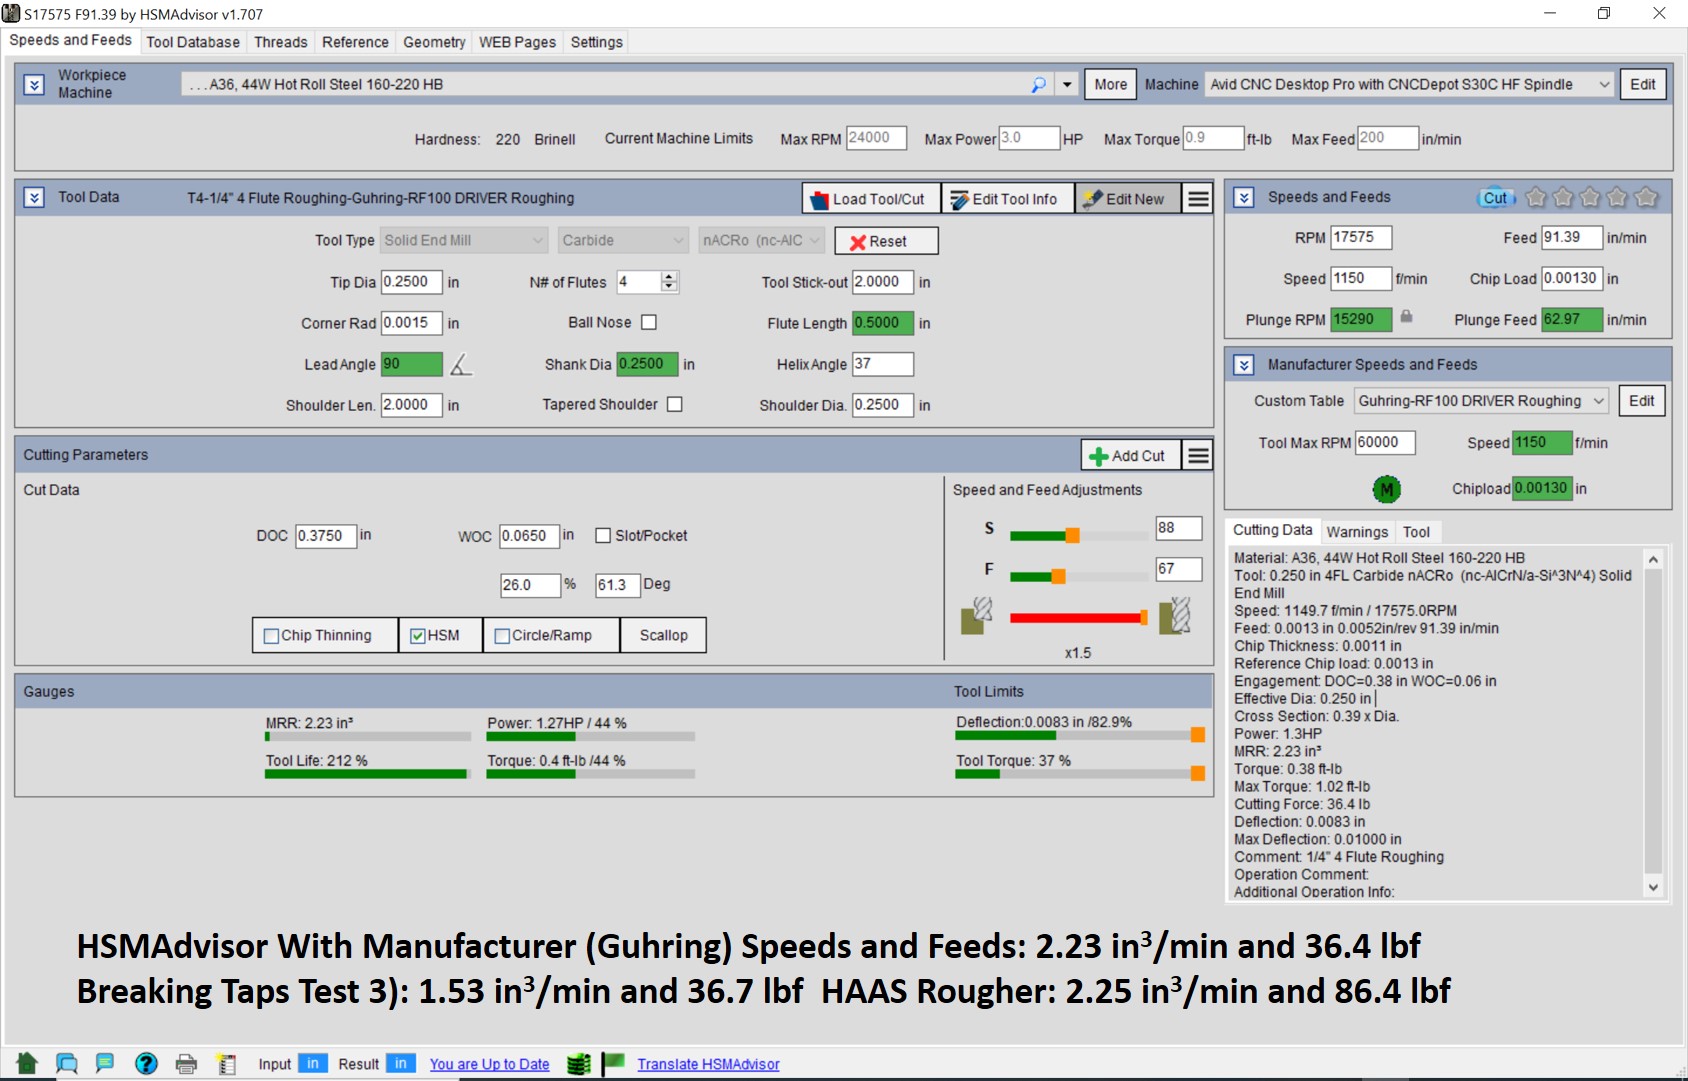Click the Translate HSMAdvisor link
Image resolution: width=1688 pixels, height=1081 pixels.
tap(708, 1064)
